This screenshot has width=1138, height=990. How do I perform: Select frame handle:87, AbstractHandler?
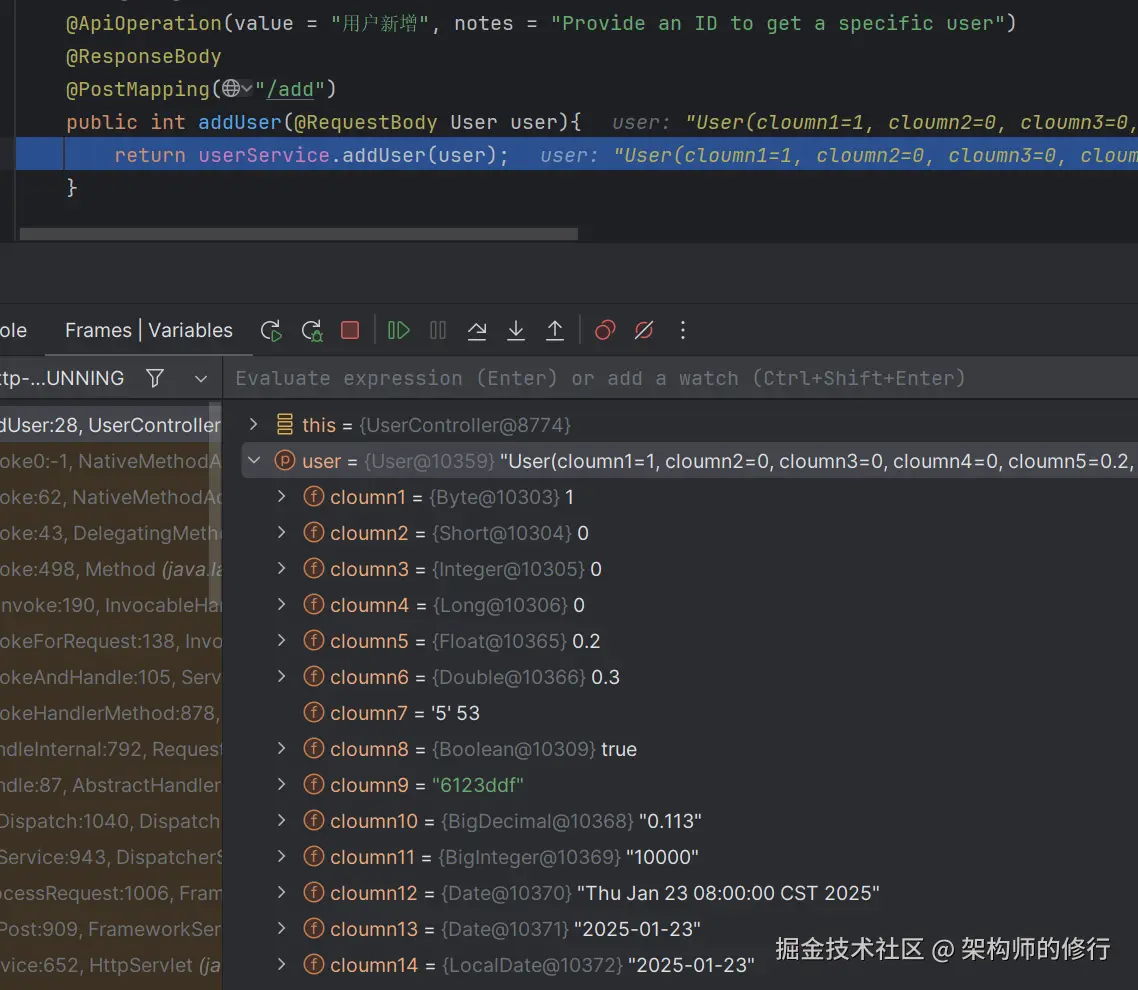coord(110,785)
